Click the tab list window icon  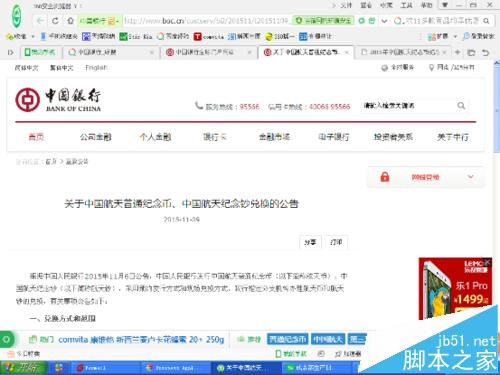point(471,52)
